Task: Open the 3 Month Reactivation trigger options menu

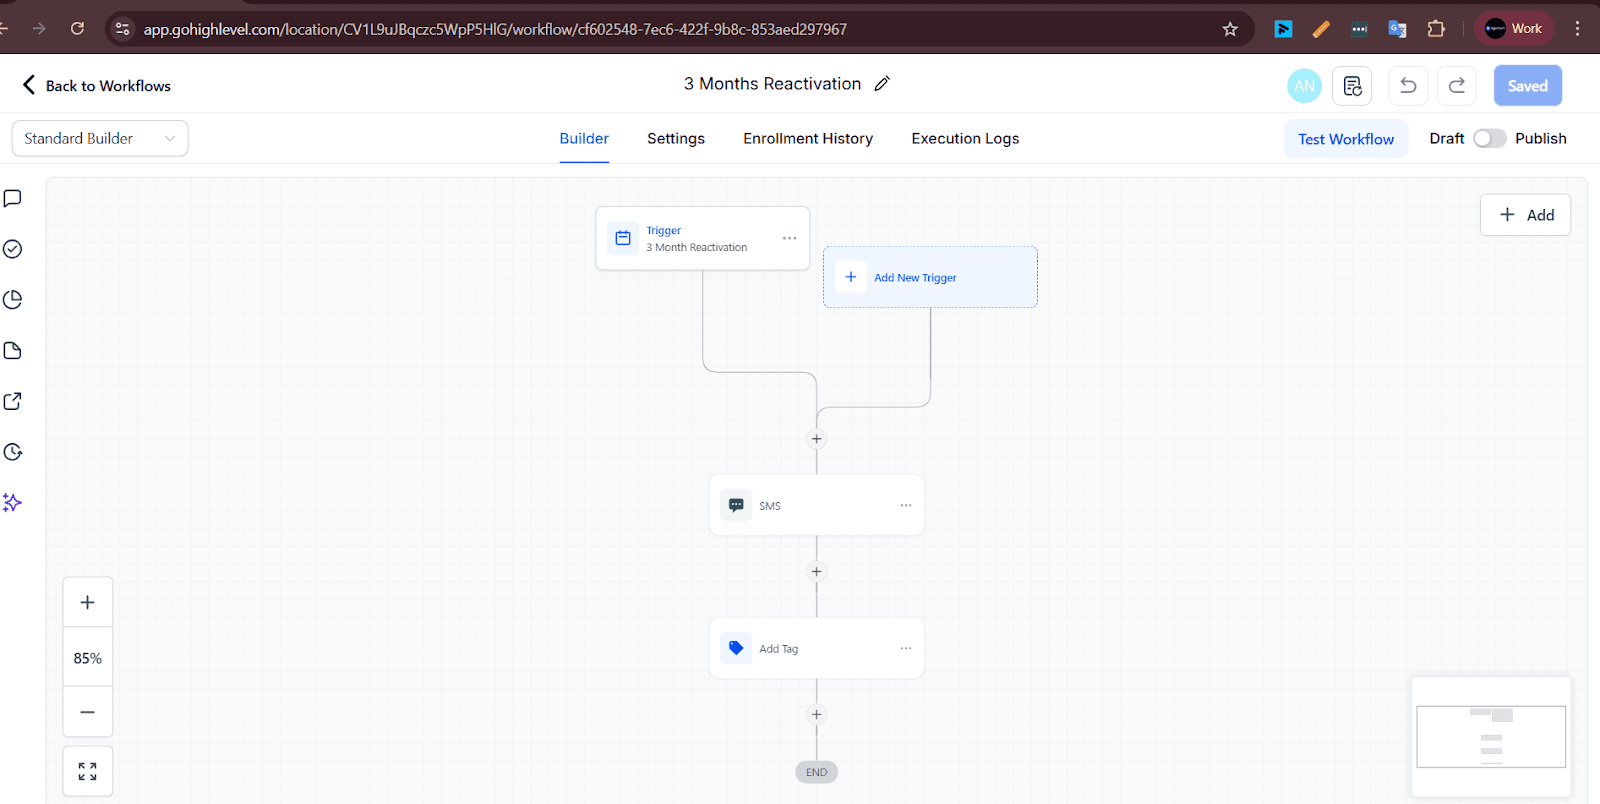Action: click(789, 238)
